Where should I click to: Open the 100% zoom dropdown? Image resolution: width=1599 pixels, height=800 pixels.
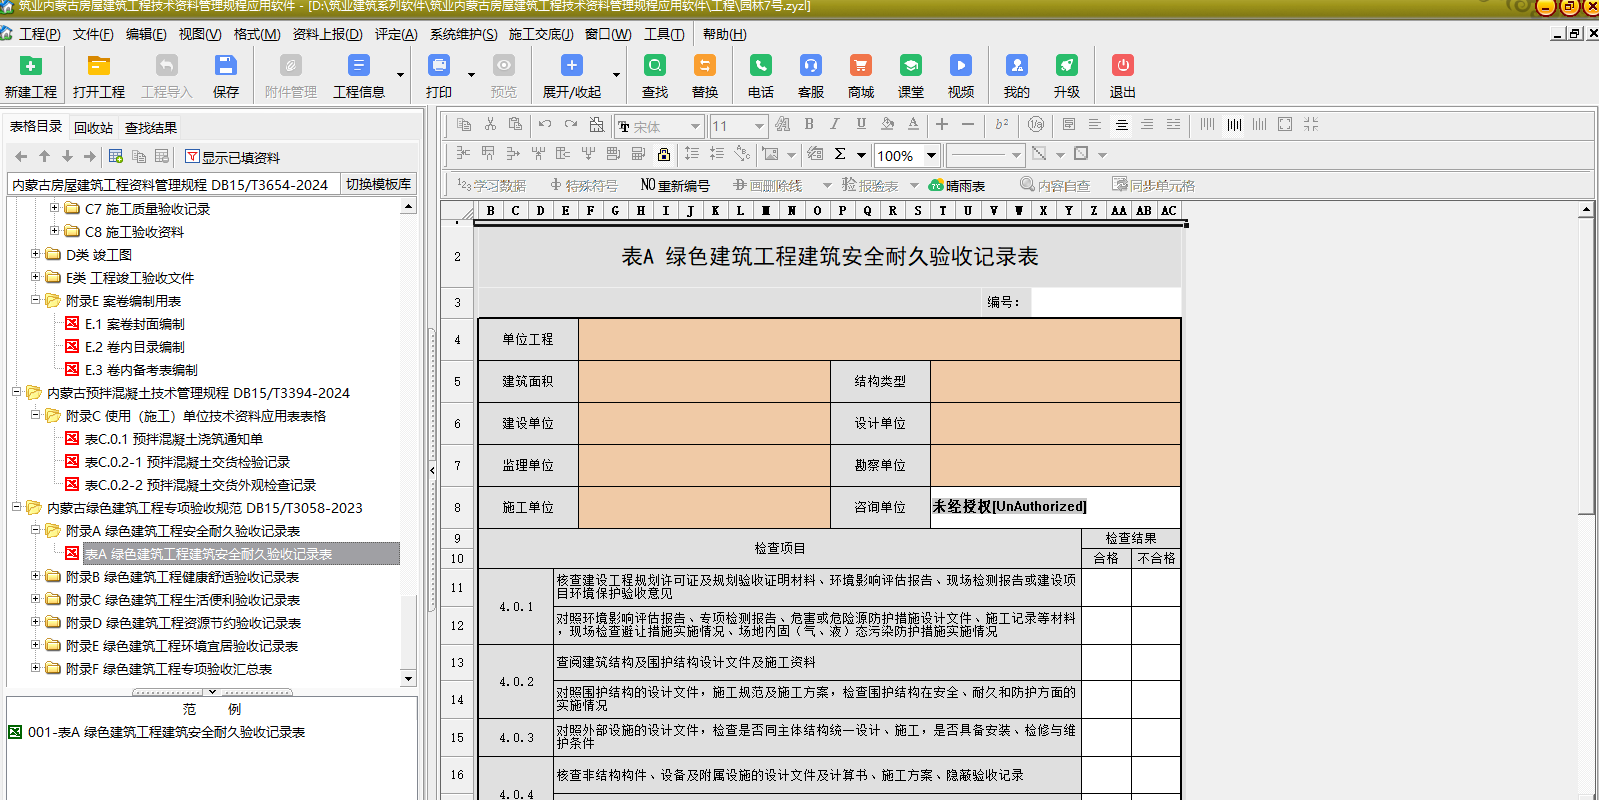(931, 155)
